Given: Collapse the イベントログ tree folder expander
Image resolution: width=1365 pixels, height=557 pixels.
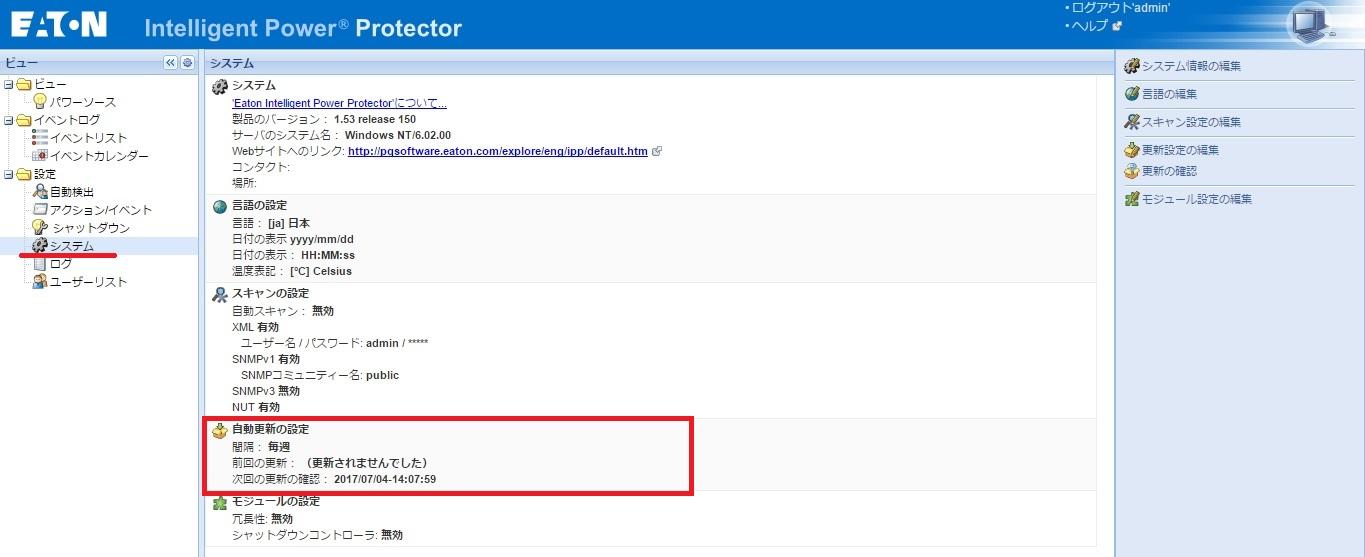Looking at the screenshot, I should pyautogui.click(x=8, y=120).
